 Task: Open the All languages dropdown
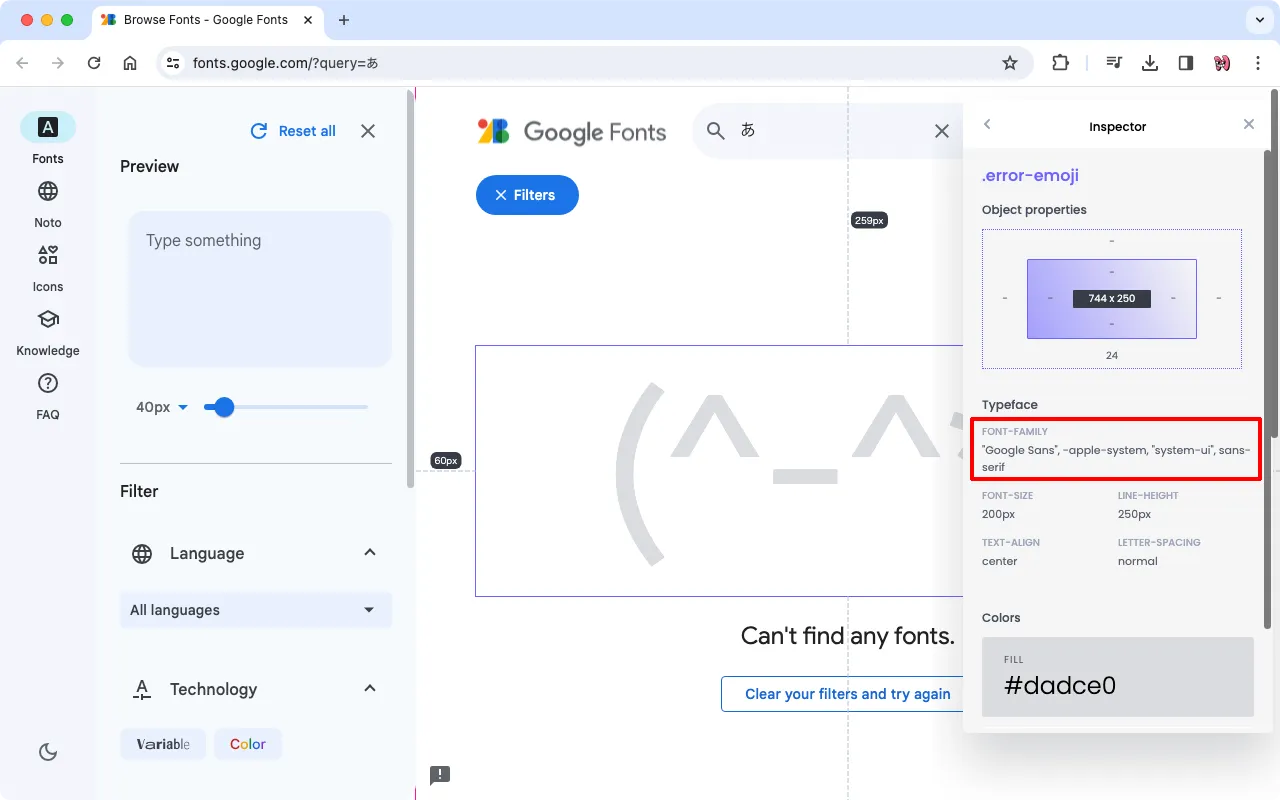256,610
